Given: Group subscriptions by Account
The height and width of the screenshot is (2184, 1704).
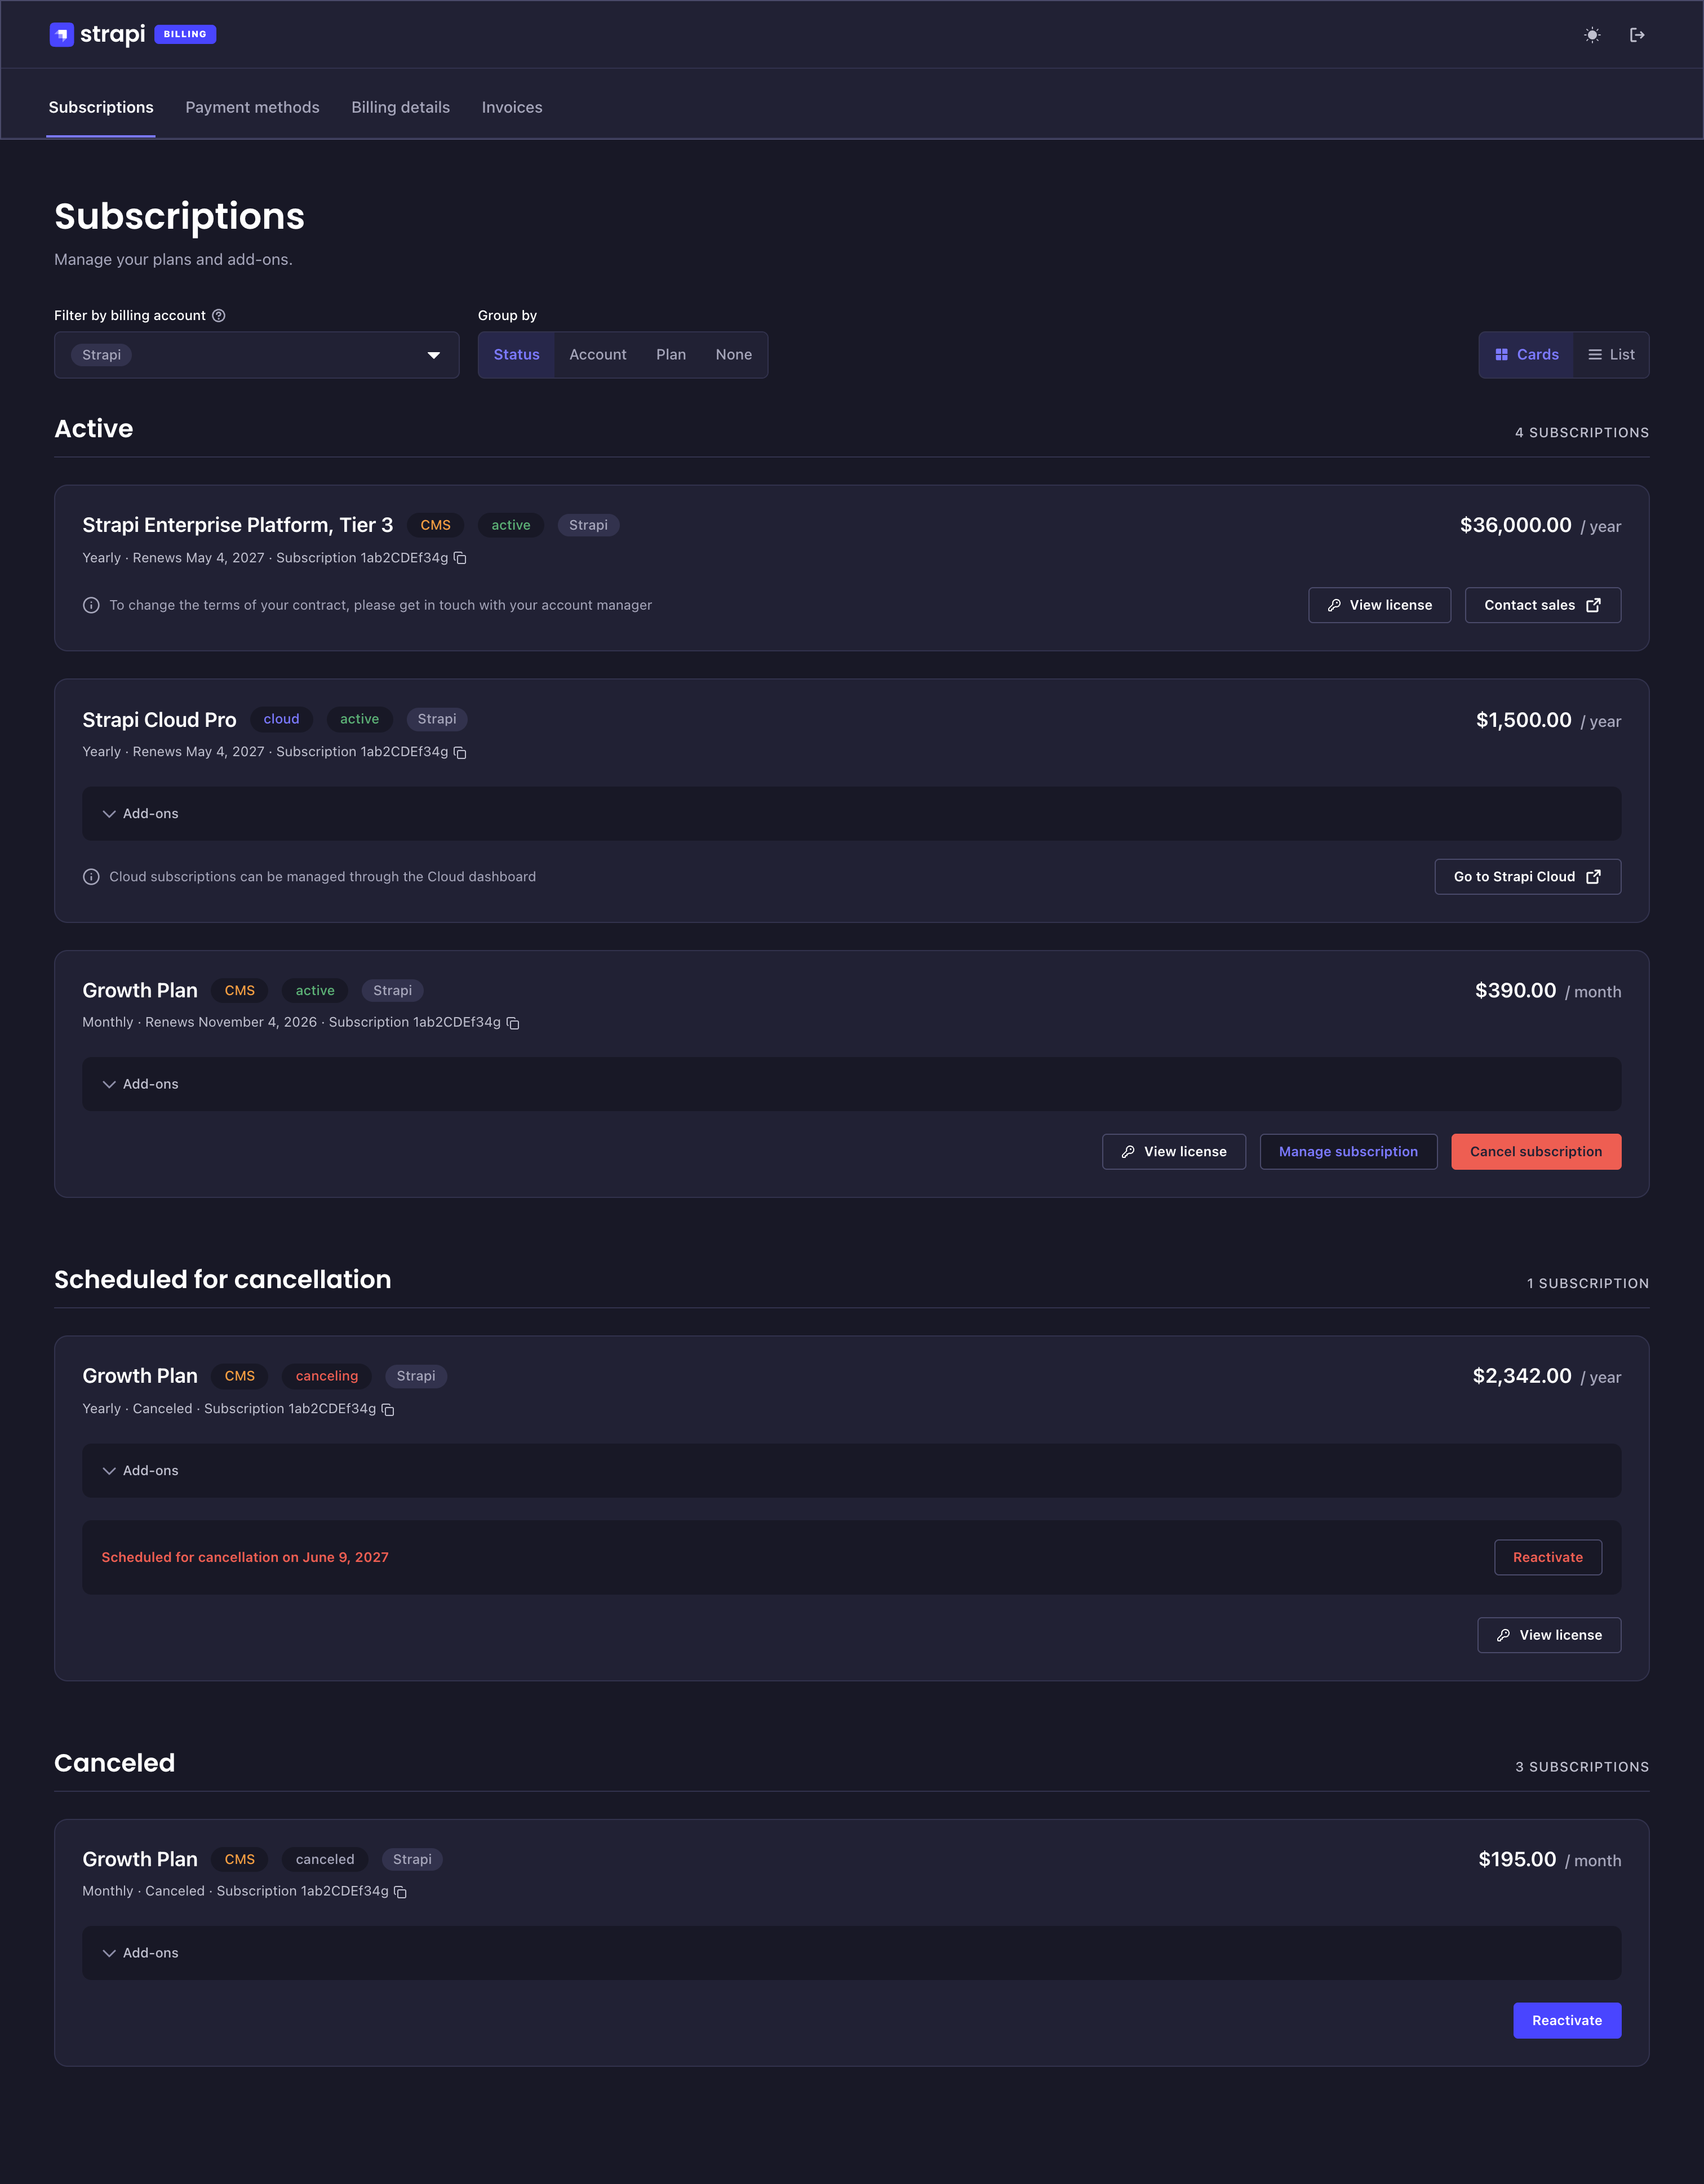Looking at the screenshot, I should pos(598,355).
